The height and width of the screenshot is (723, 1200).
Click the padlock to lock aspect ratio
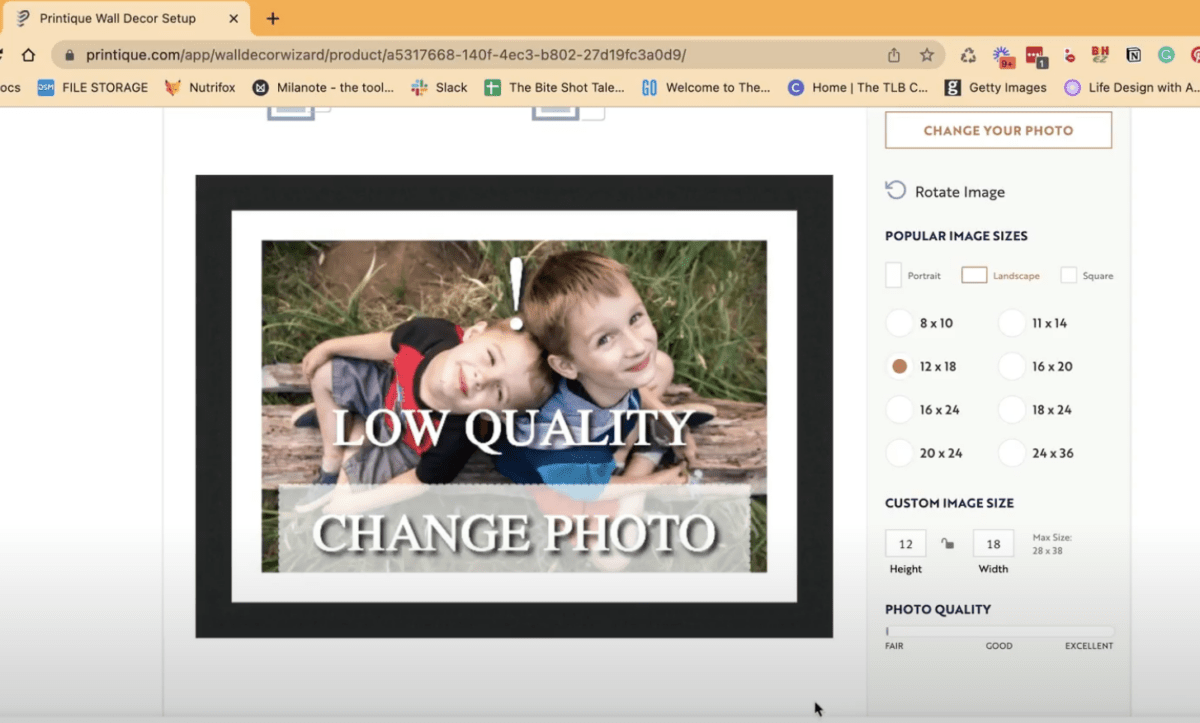(x=948, y=543)
